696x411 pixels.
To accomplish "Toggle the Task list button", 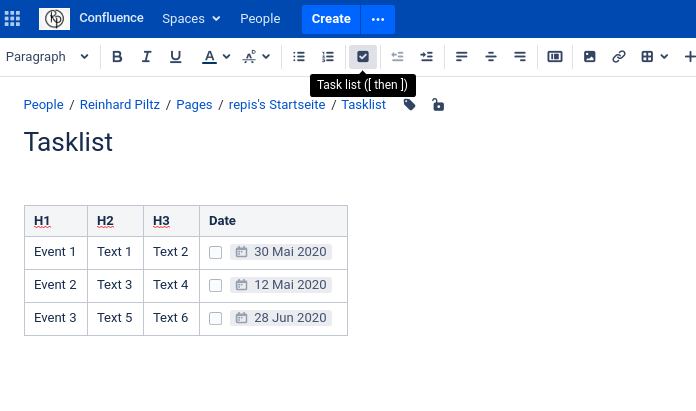I will (363, 57).
